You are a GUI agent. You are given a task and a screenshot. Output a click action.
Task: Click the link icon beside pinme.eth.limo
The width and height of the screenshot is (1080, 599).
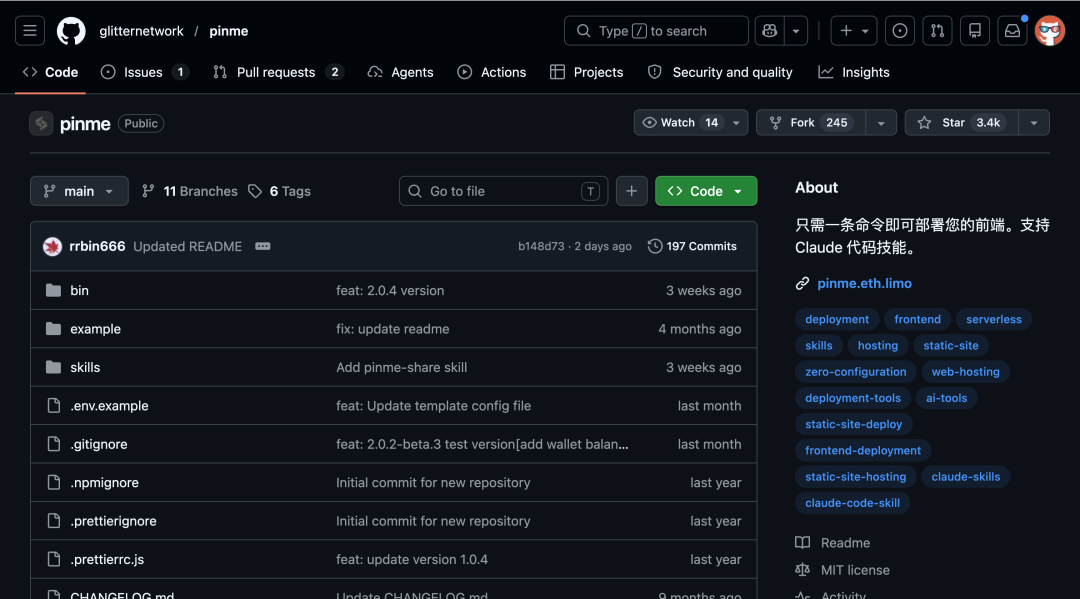pyautogui.click(x=802, y=284)
